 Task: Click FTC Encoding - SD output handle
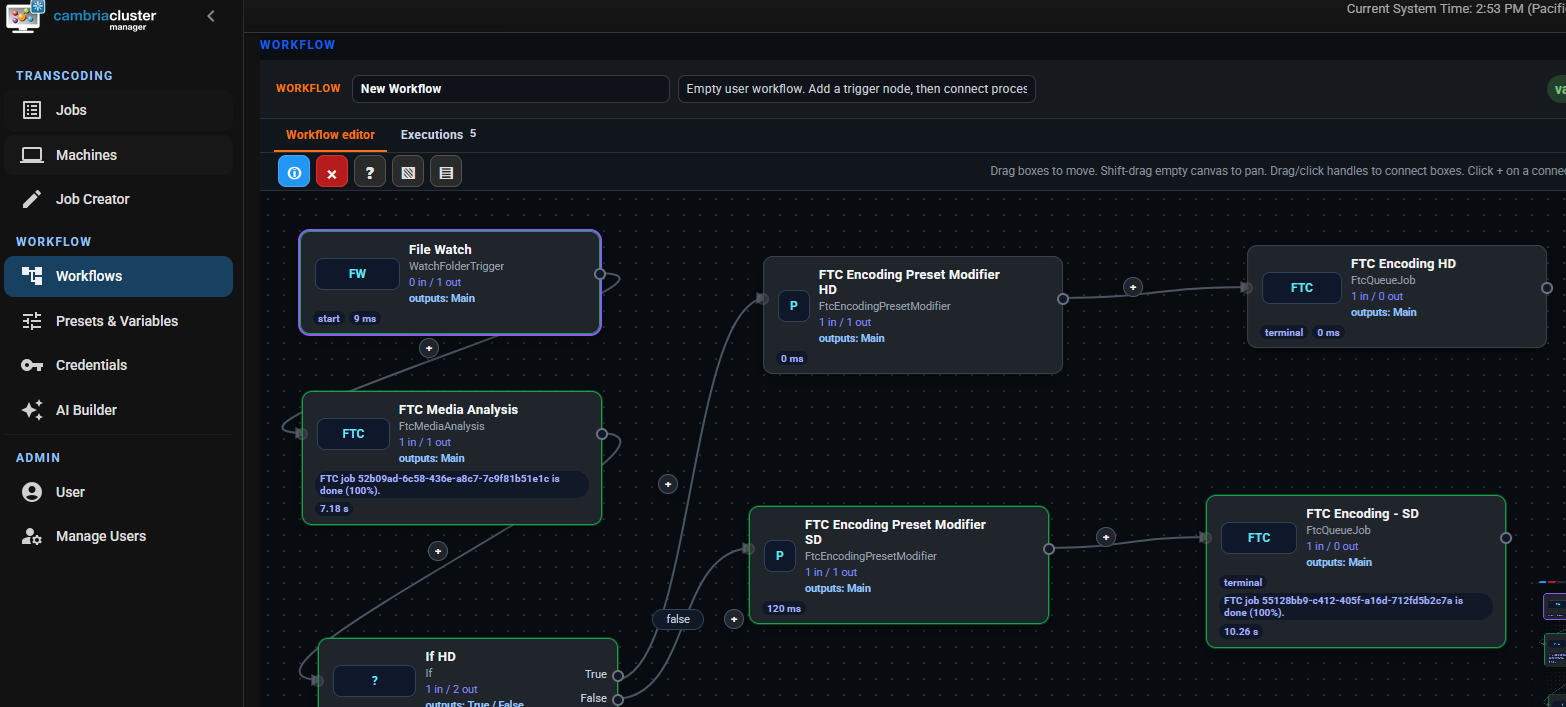1505,538
